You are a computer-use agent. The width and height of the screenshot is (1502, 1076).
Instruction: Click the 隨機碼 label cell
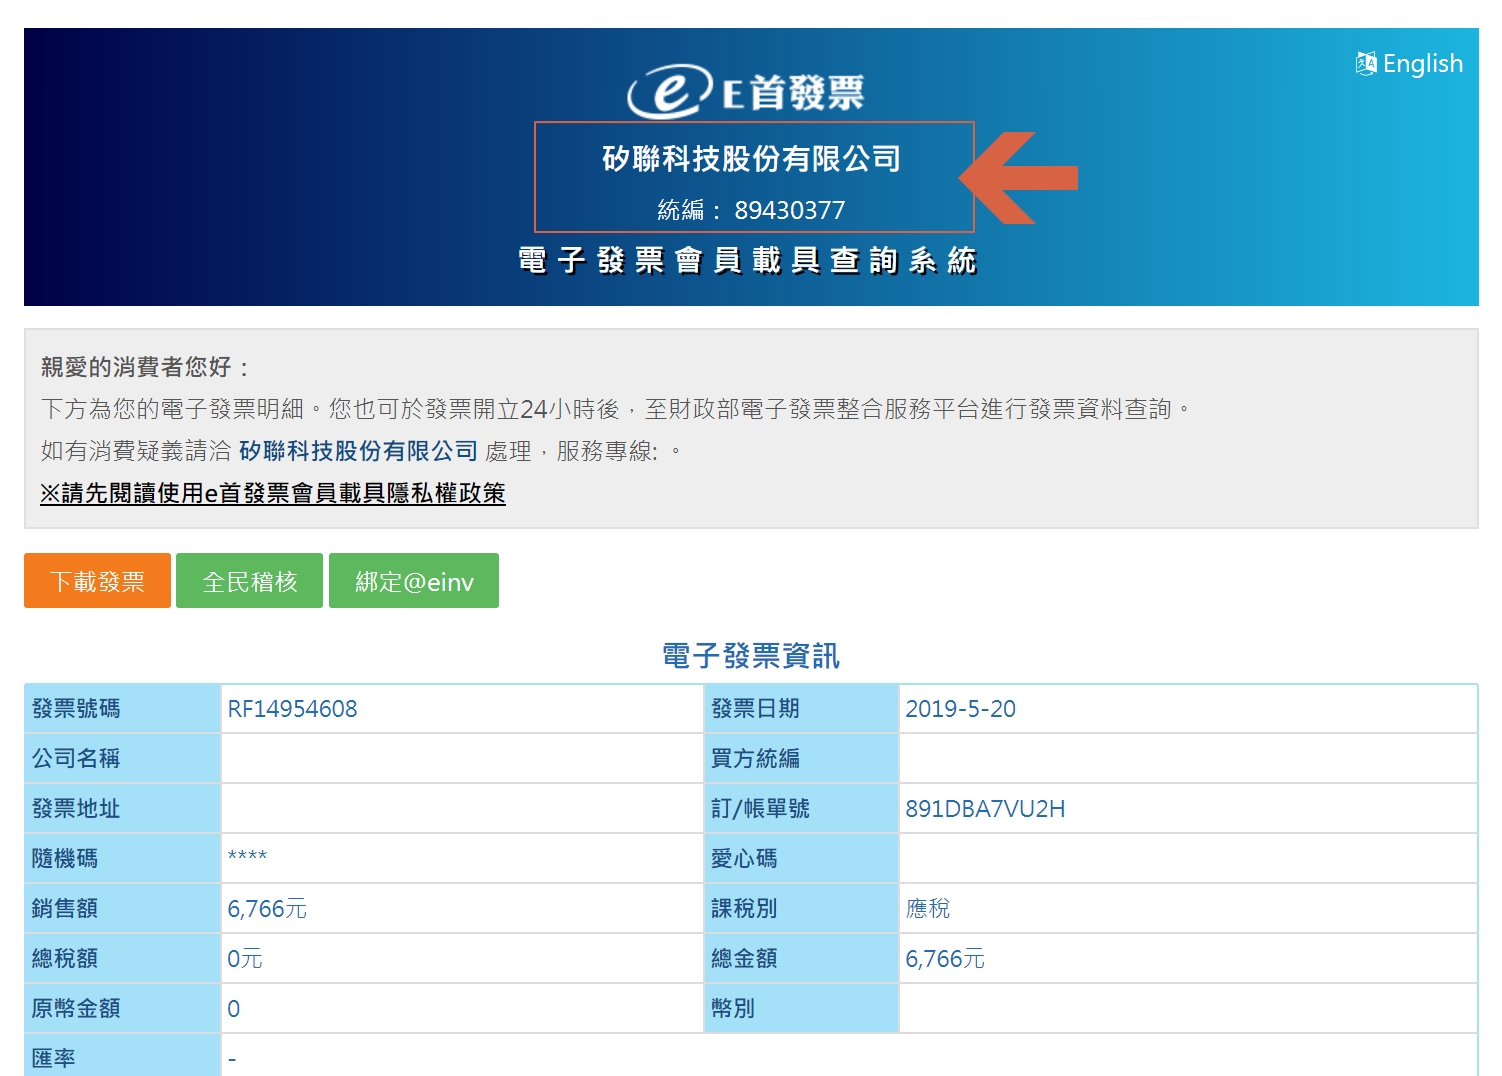click(x=122, y=859)
